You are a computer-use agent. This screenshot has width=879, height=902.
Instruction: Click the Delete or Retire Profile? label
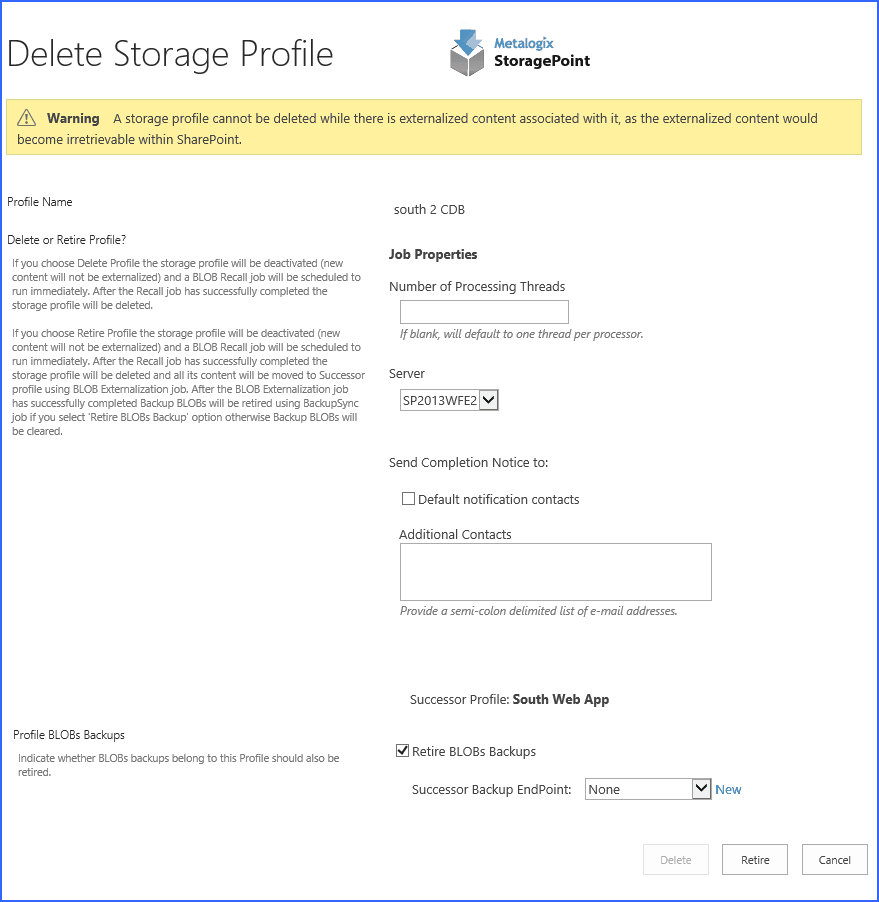67,239
